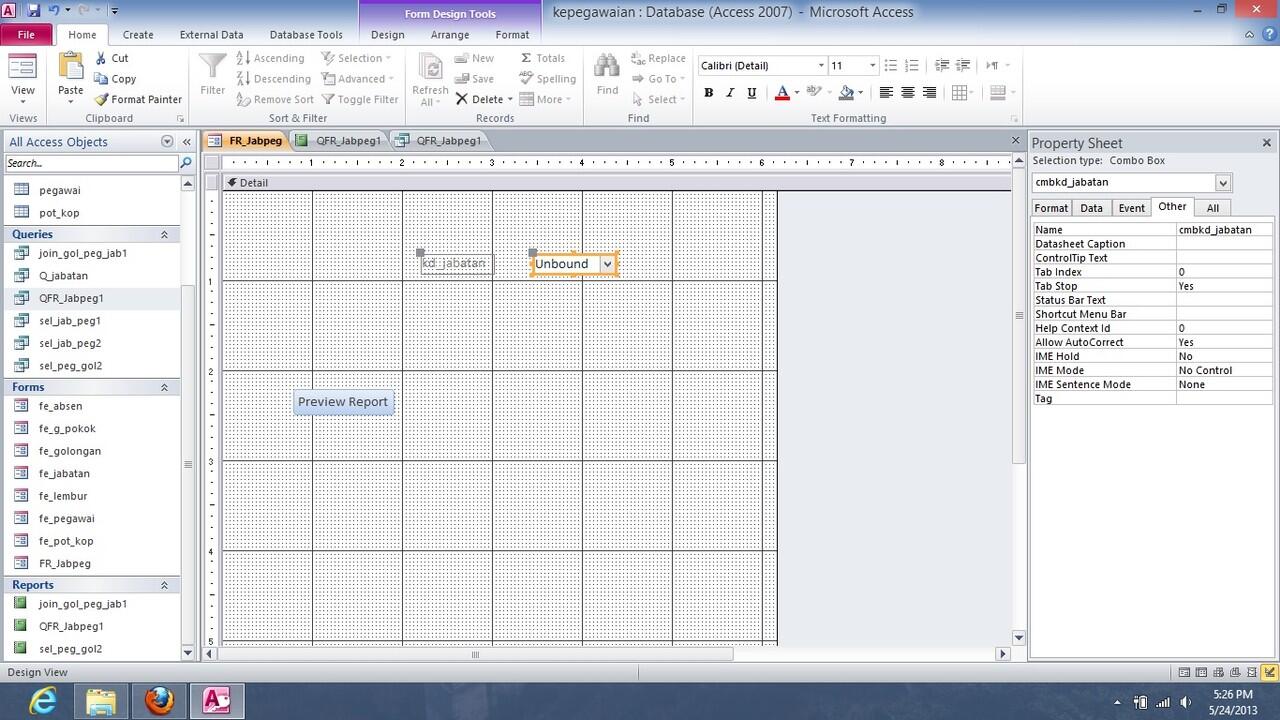Image resolution: width=1280 pixels, height=720 pixels.
Task: Click the Name property value field
Action: pos(1225,230)
